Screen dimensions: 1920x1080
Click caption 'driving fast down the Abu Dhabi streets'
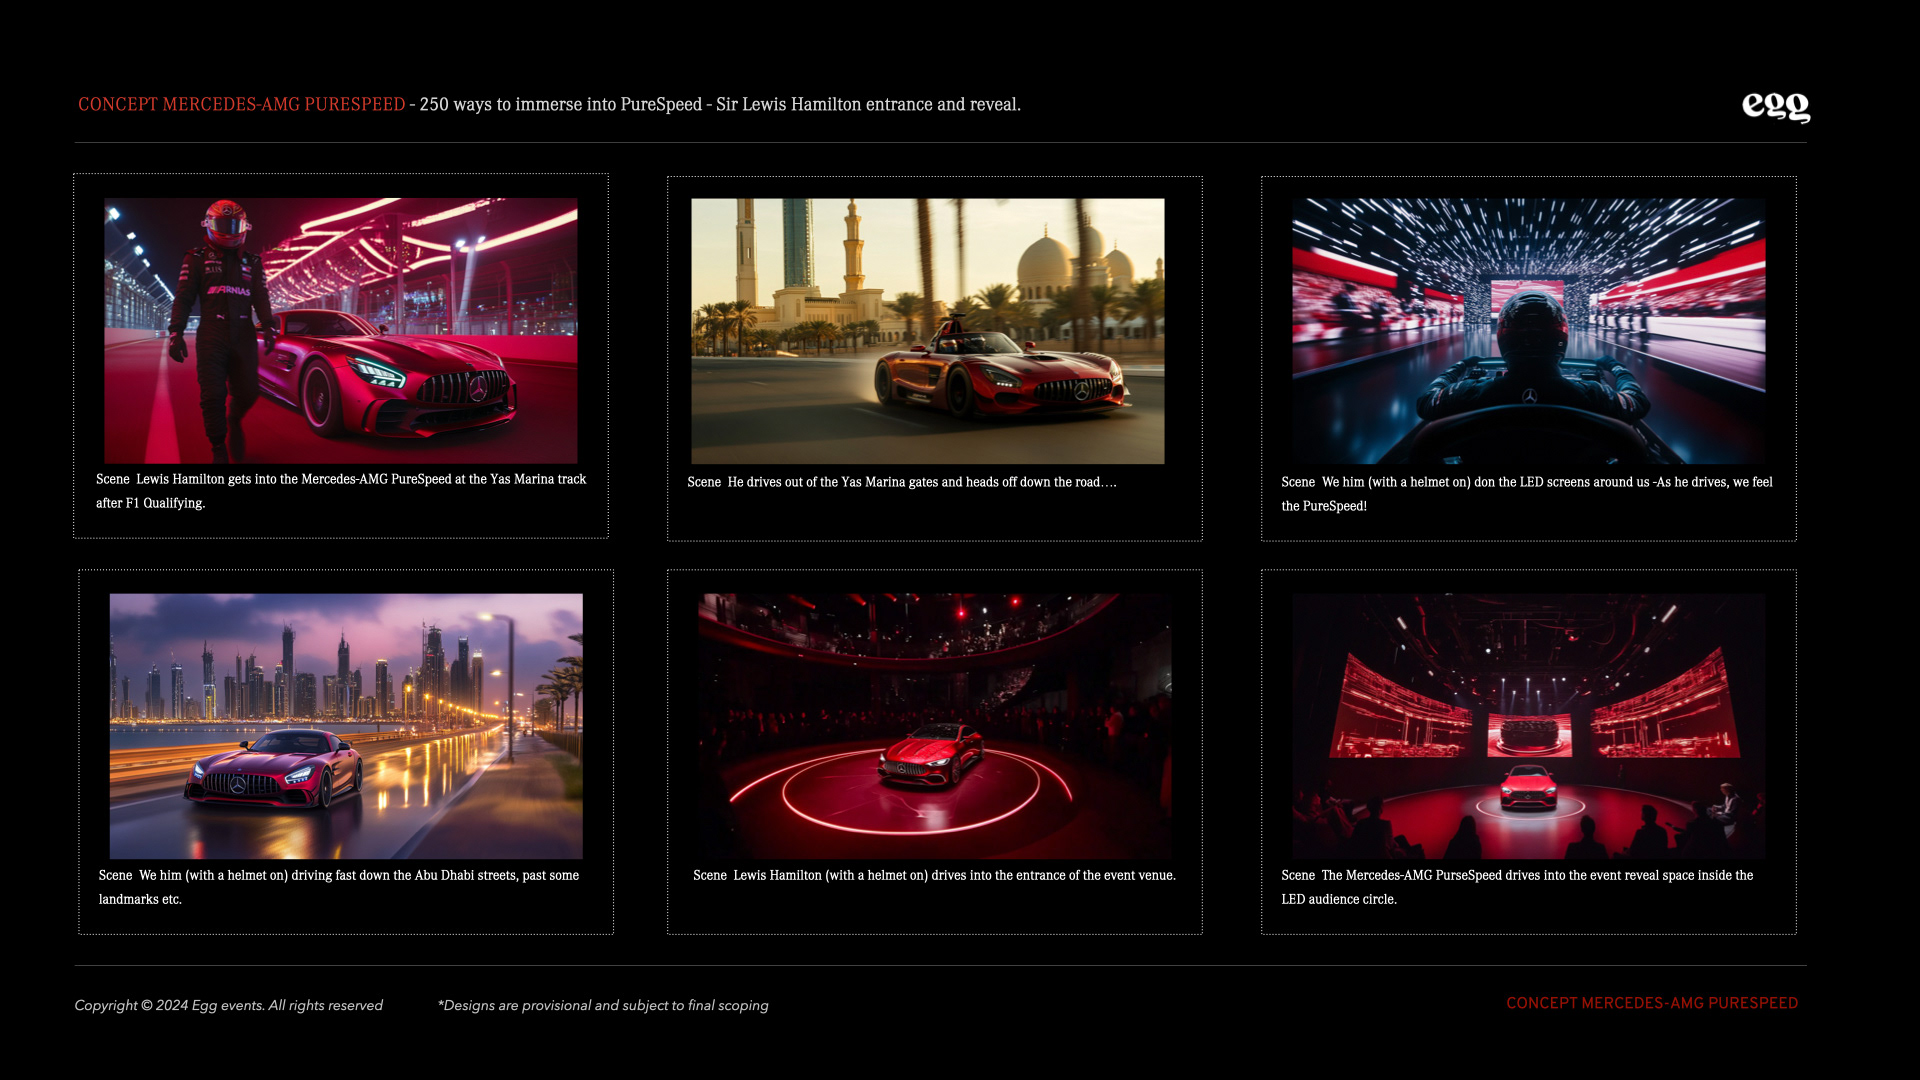[404, 876]
